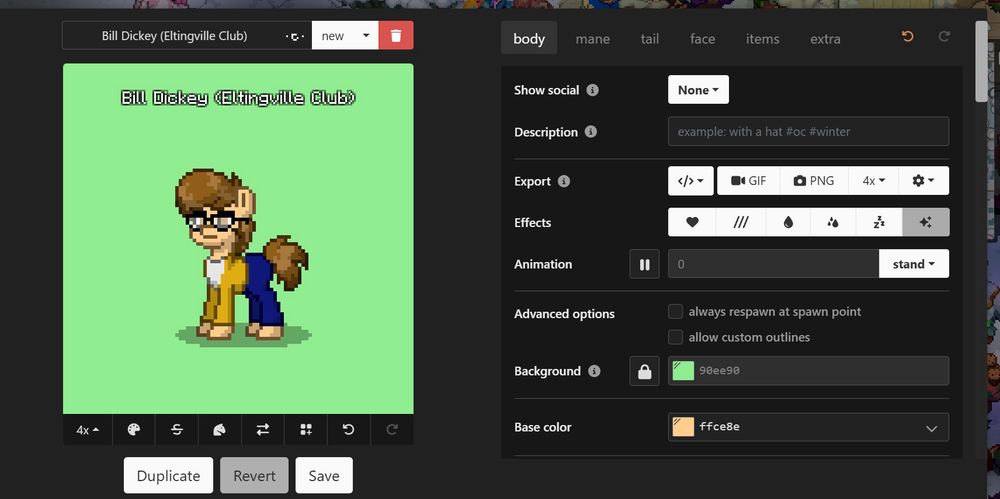This screenshot has width=1000, height=499.
Task: Click the pony preview image
Action: pos(238,239)
